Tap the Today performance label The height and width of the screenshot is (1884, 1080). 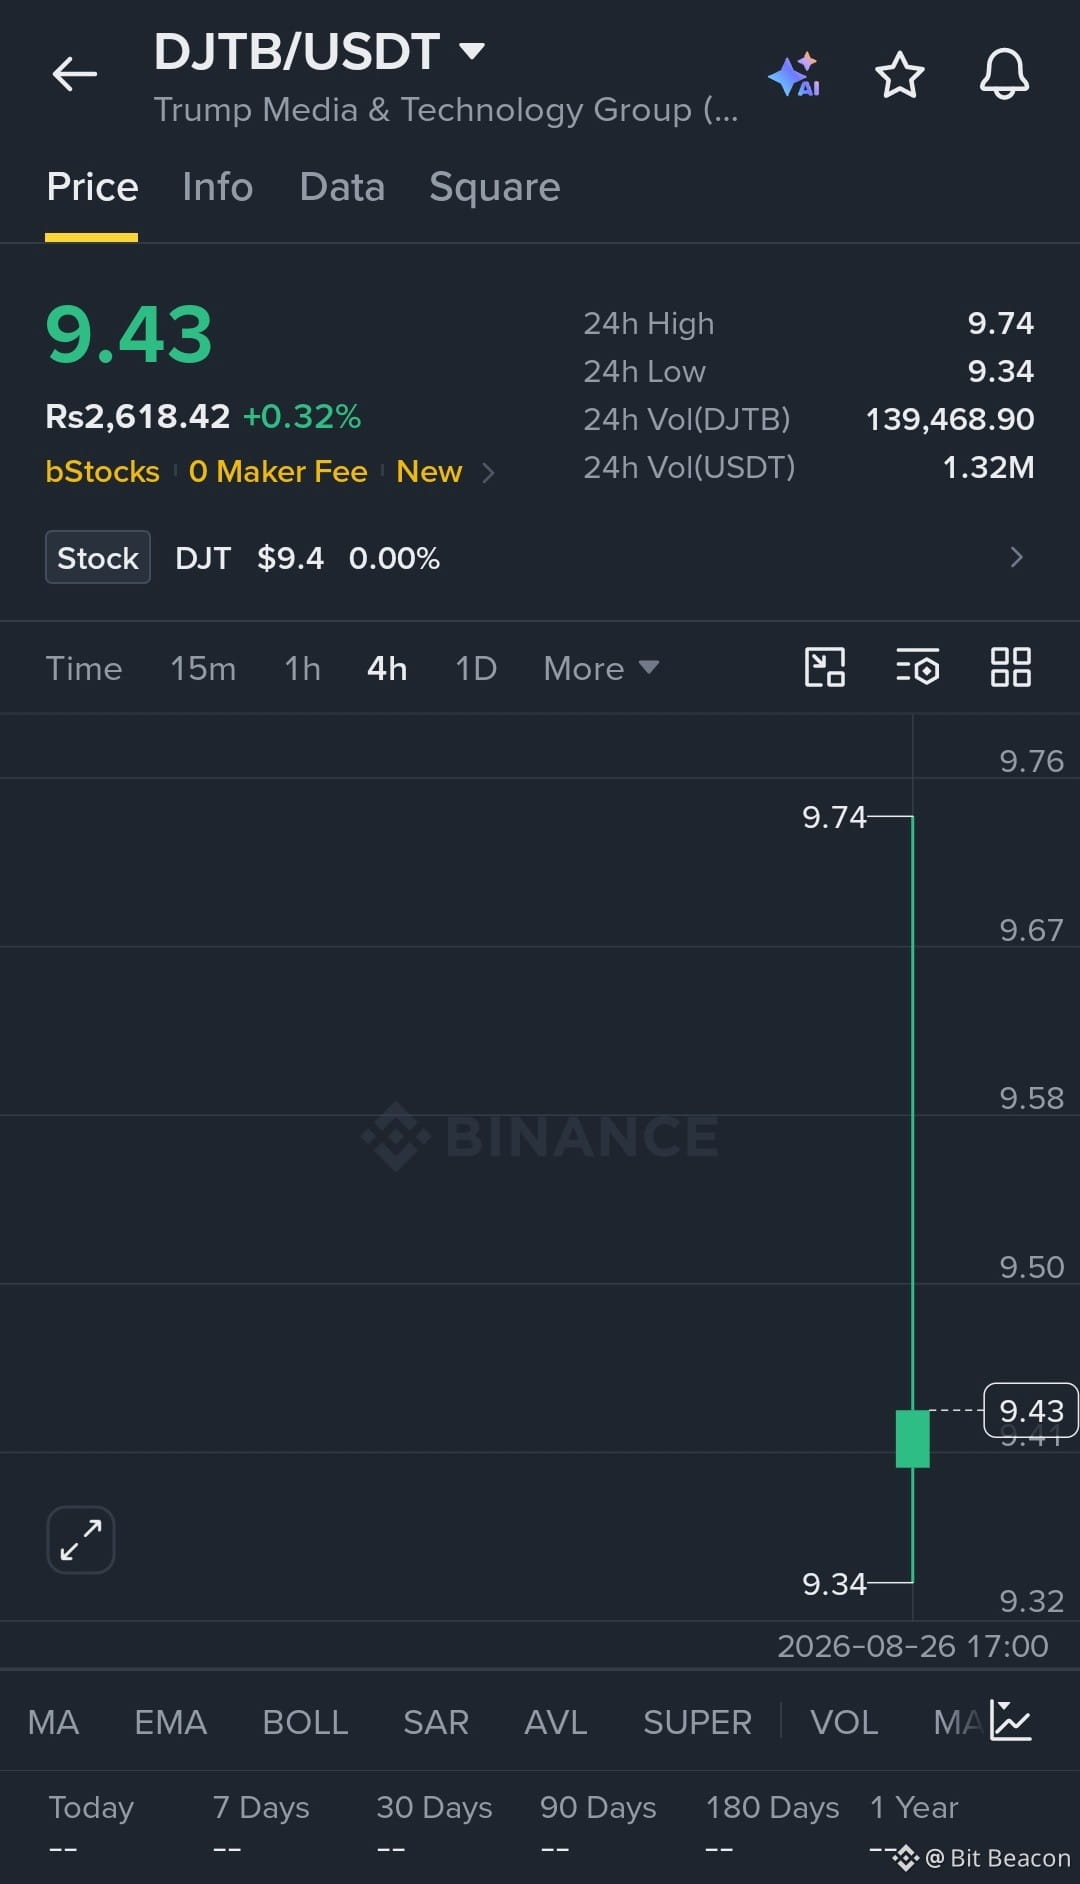point(91,1807)
